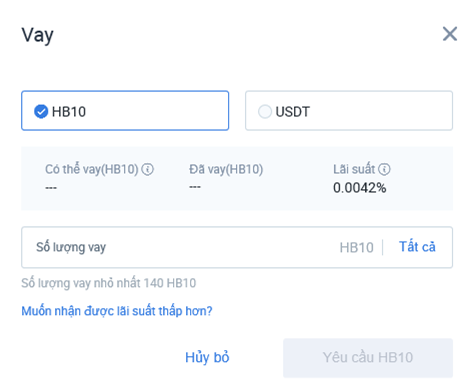Click the Hủy bỏ cancel button
Screen dimensions: 475x392
[x=207, y=357]
